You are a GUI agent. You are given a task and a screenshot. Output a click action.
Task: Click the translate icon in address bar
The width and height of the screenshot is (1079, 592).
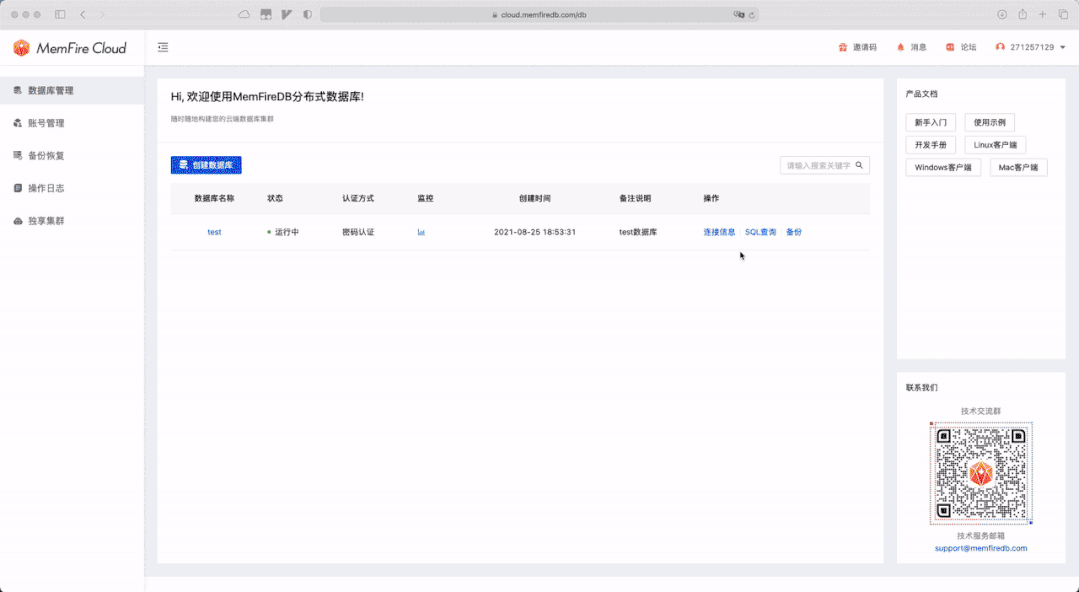(739, 14)
